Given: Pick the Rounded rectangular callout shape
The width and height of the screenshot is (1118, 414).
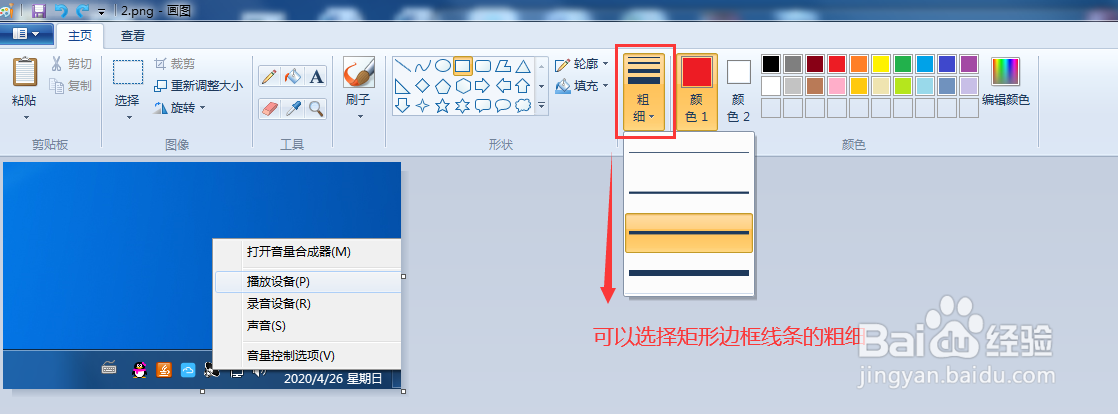Looking at the screenshot, I should click(x=483, y=105).
